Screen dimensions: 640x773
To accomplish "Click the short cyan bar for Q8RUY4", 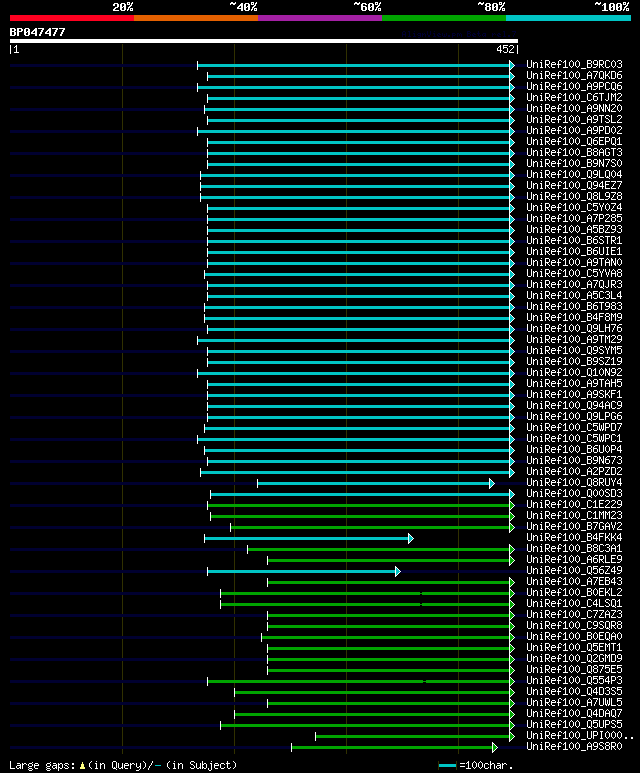I will point(373,483).
